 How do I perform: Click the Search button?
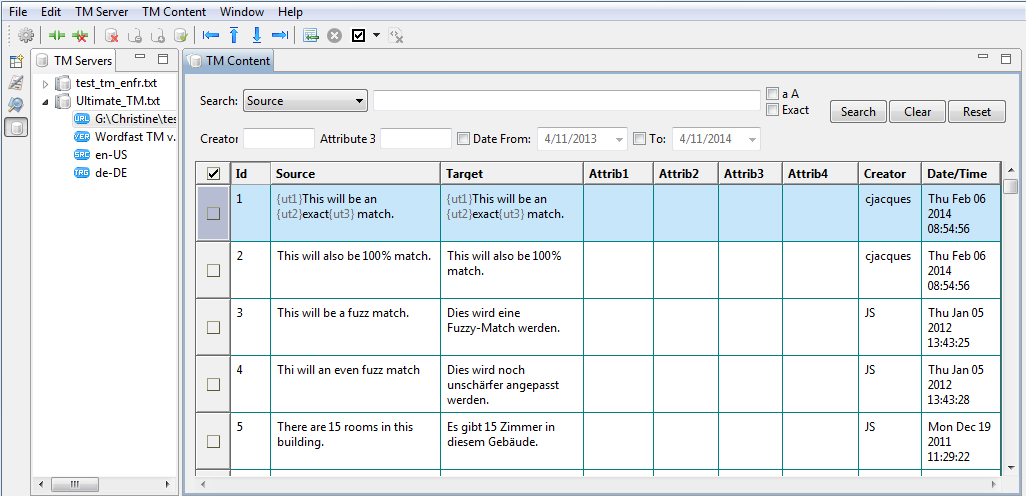point(858,112)
